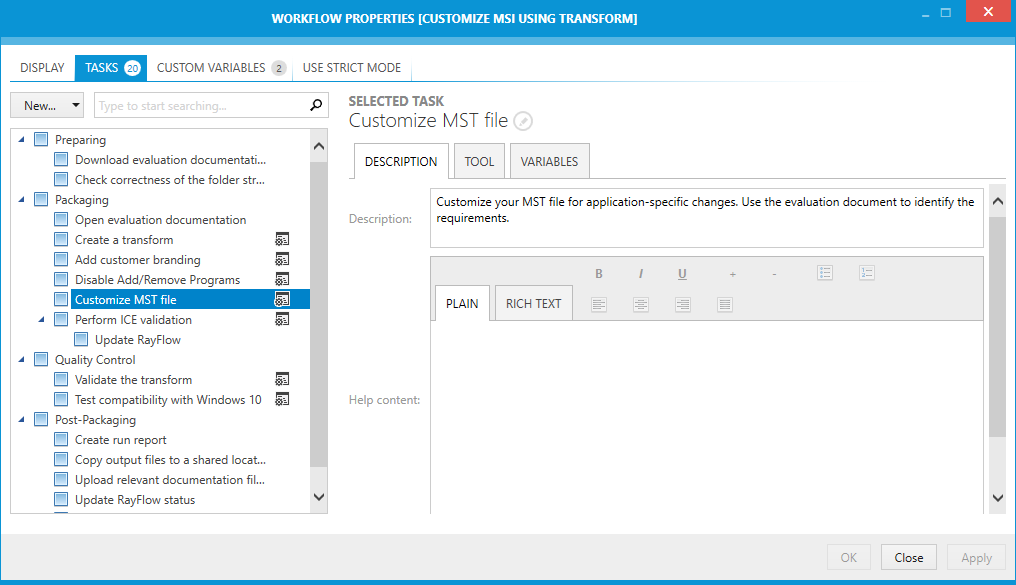1016x585 pixels.
Task: Click inside the Description text field
Action: [x=700, y=217]
